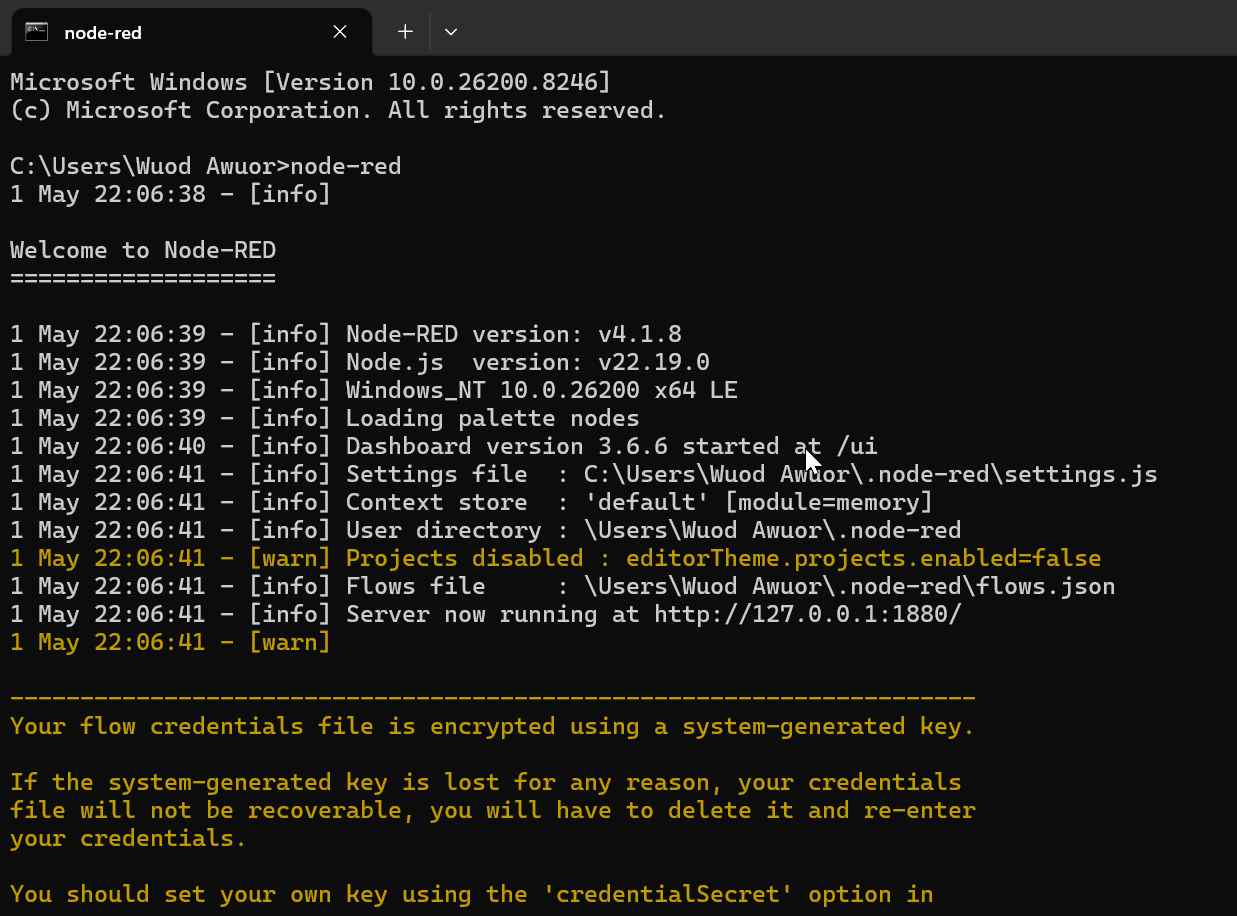Click the Microsoft Corporation copyright line

click(338, 110)
